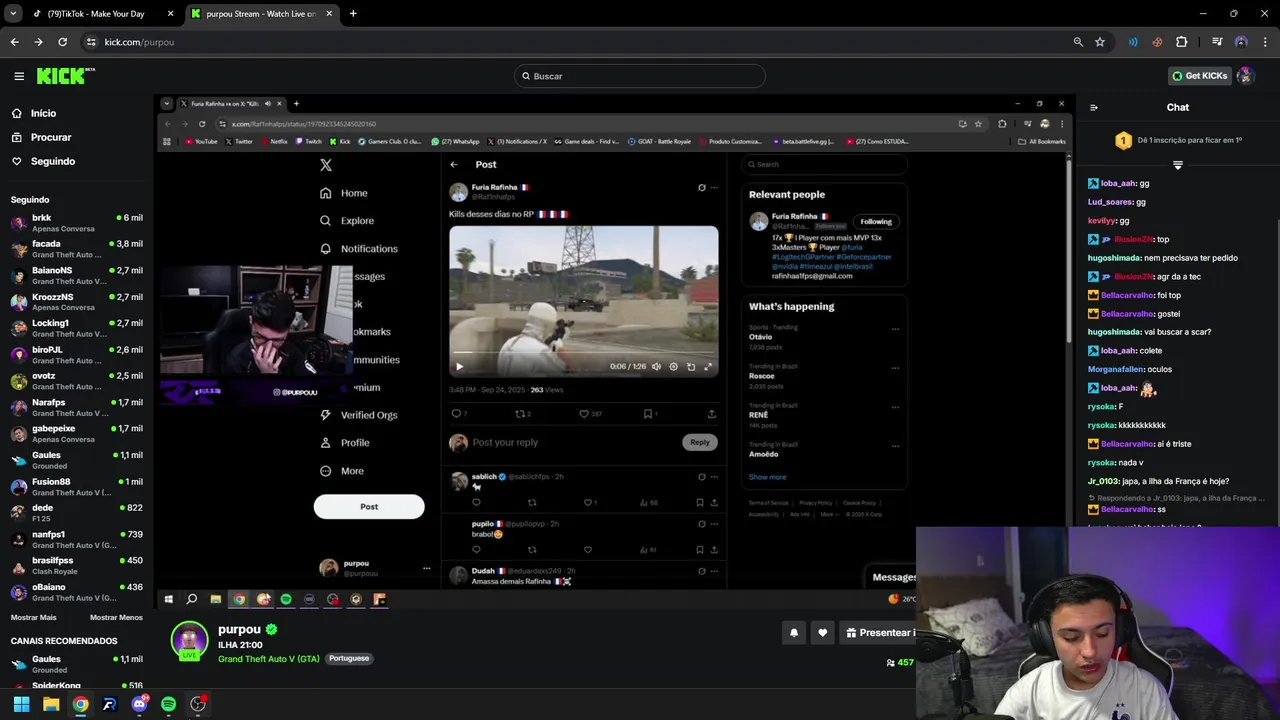This screenshot has height=720, width=1280.
Task: Click the Get KICKs button
Action: click(1199, 76)
